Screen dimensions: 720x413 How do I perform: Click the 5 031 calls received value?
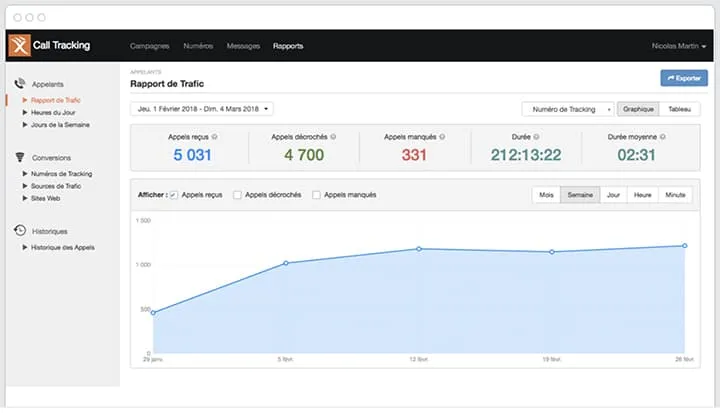tap(192, 155)
